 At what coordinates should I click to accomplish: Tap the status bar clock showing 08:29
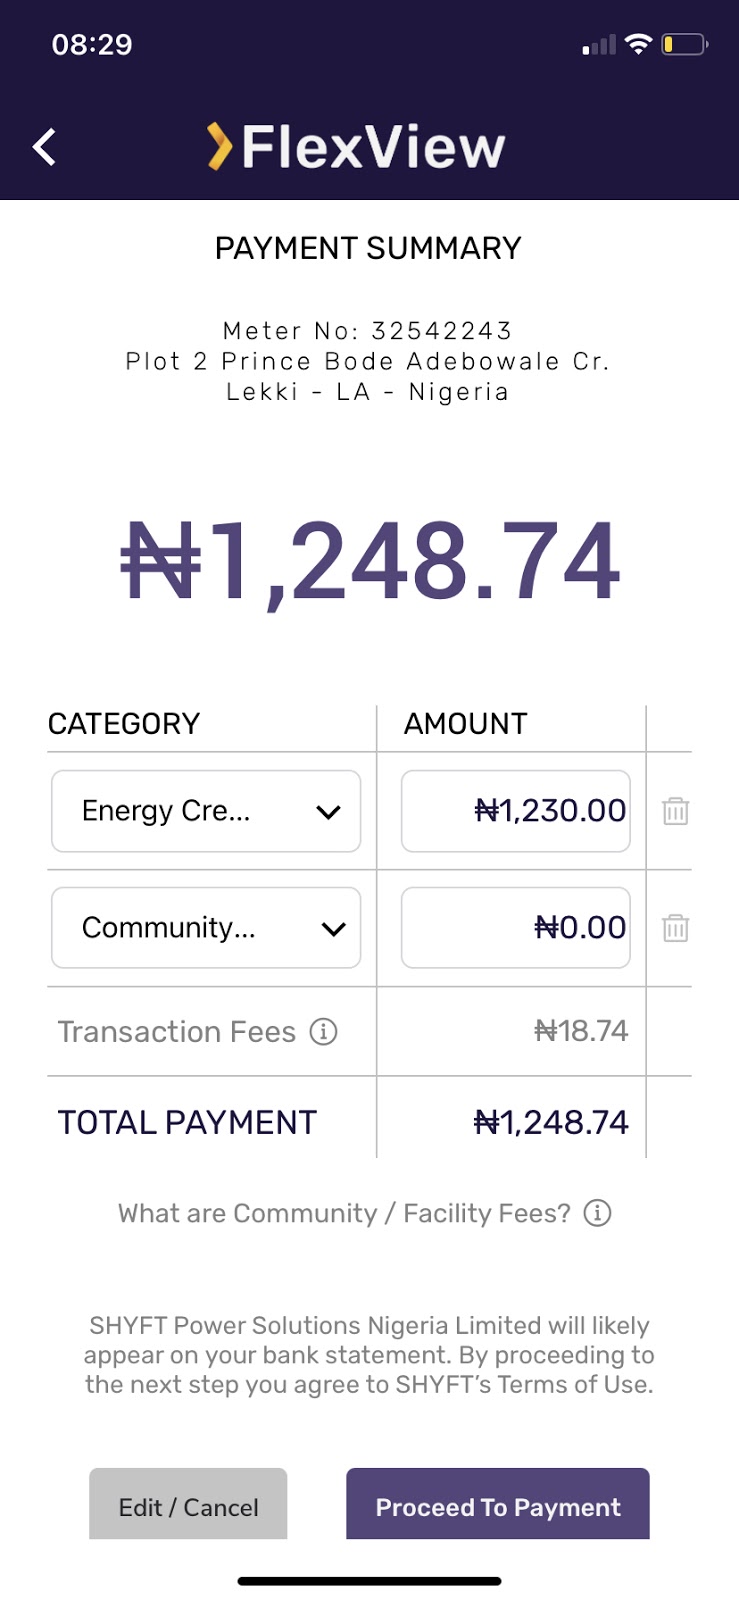(x=92, y=45)
